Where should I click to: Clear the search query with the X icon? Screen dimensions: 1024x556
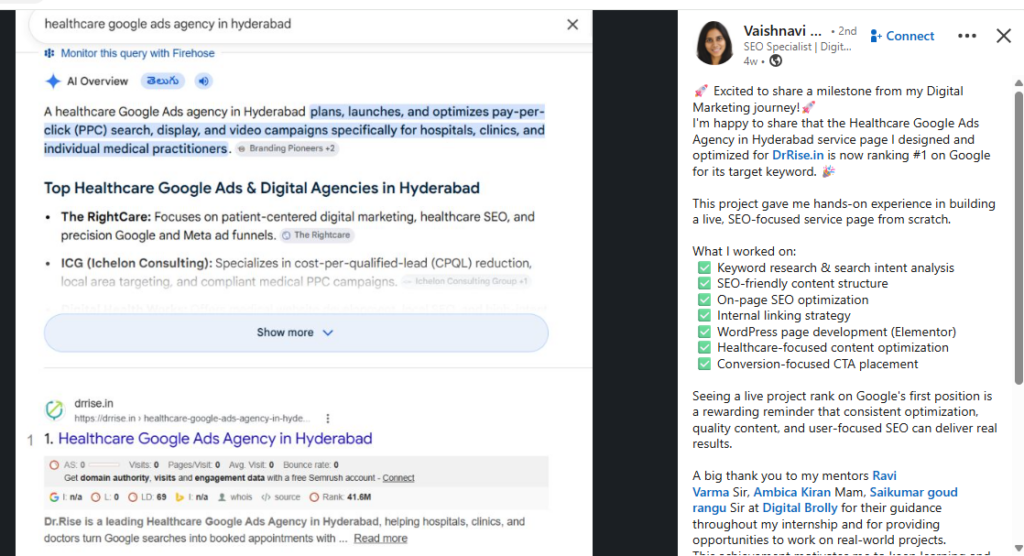(x=572, y=25)
